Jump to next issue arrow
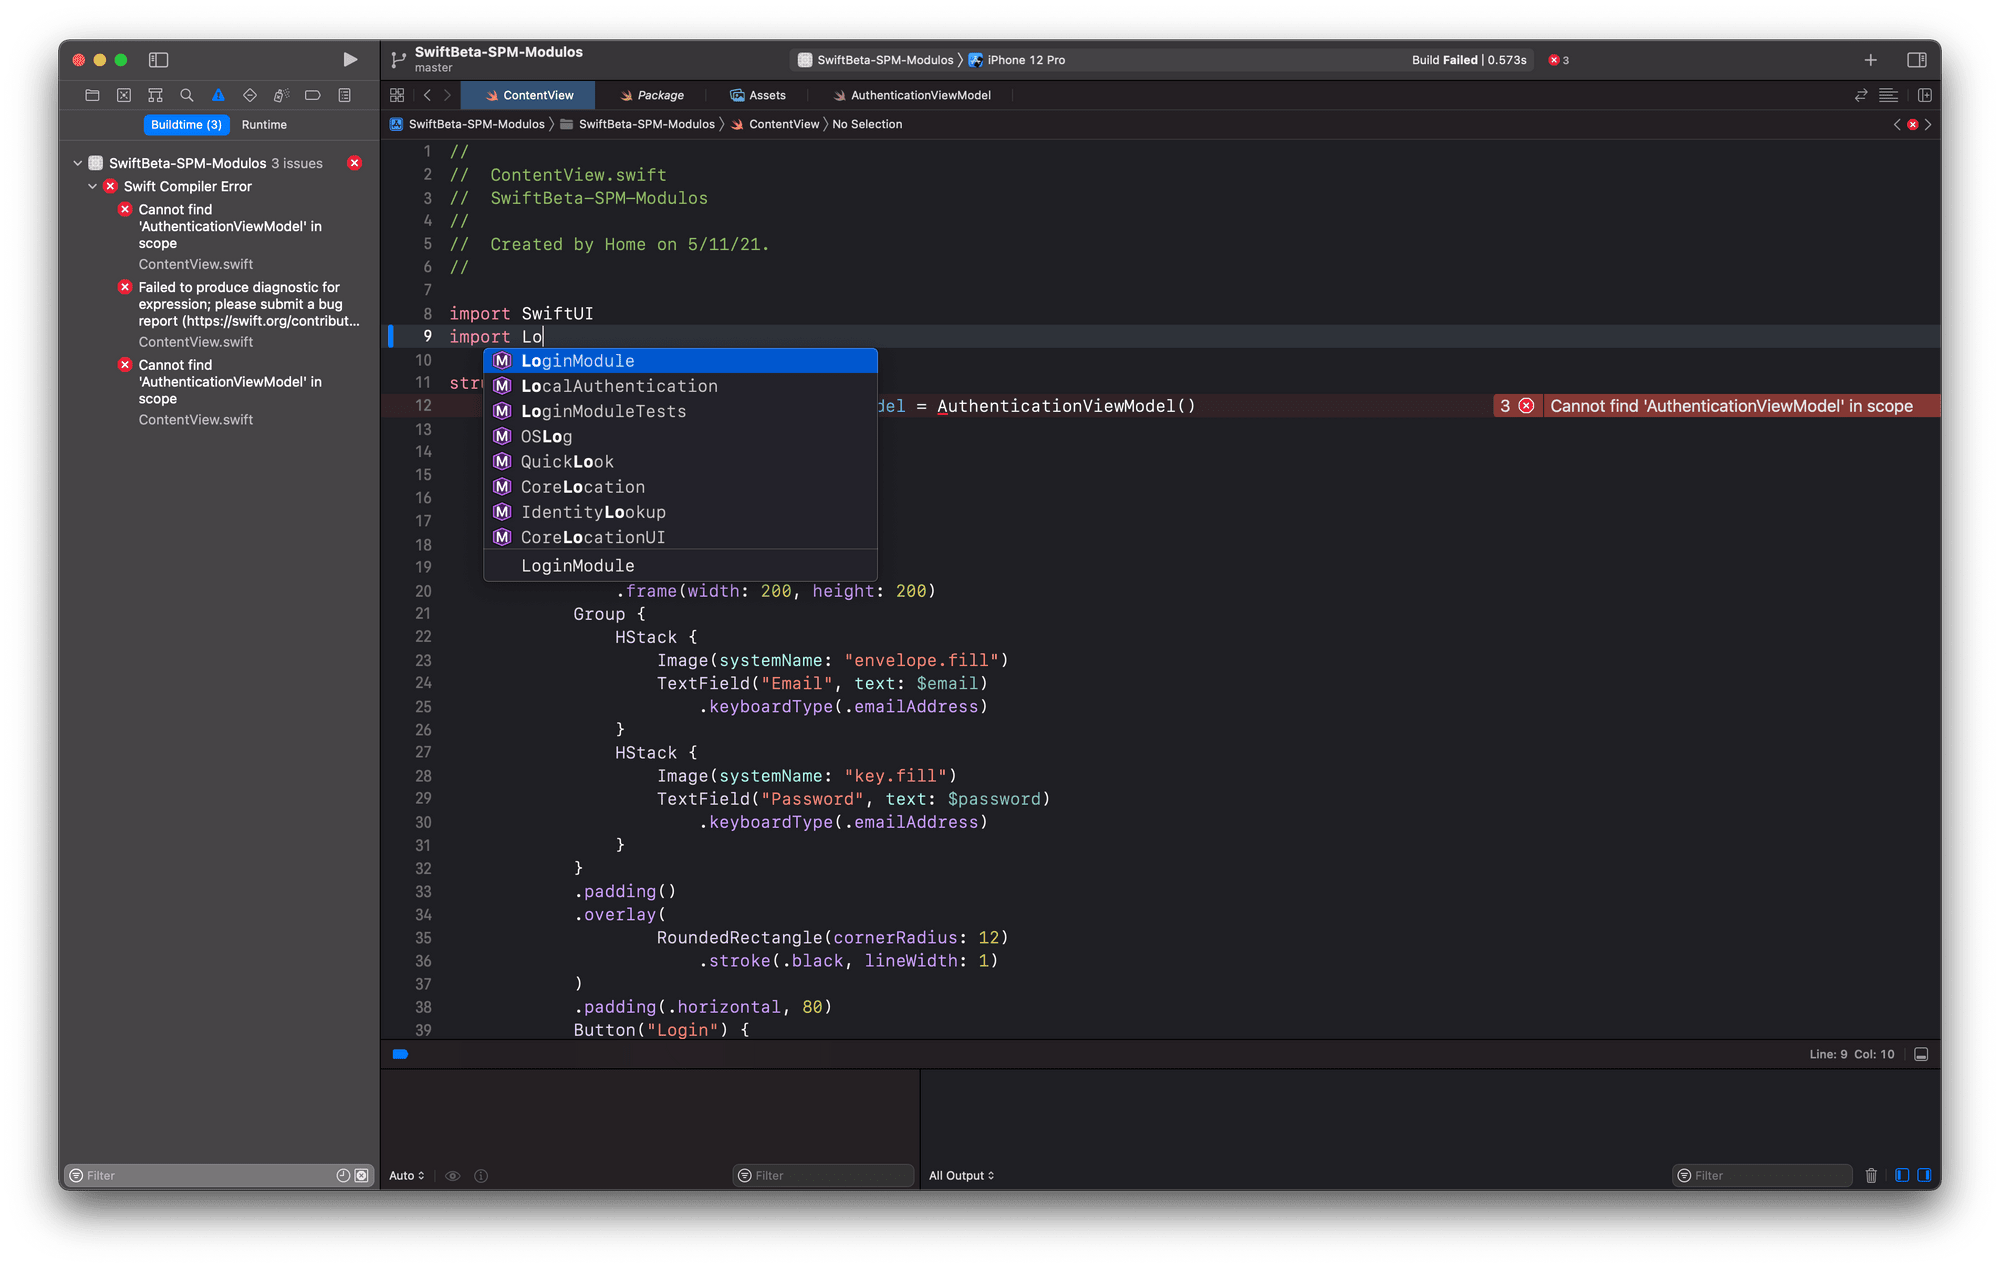This screenshot has width=2000, height=1268. pyautogui.click(x=1927, y=124)
